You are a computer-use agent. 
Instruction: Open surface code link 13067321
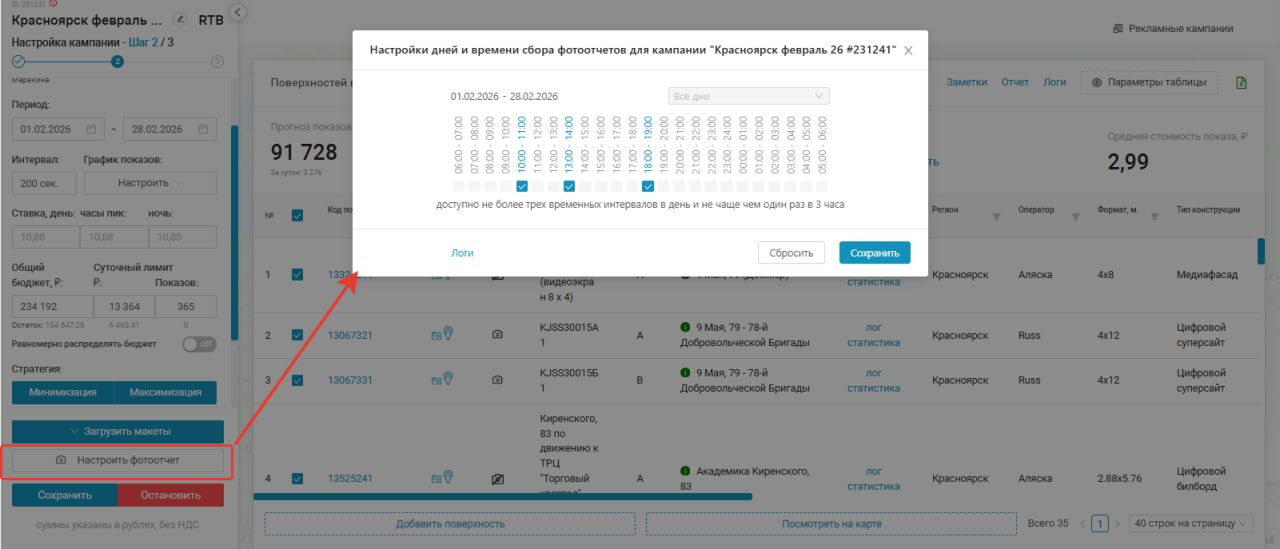[350, 335]
